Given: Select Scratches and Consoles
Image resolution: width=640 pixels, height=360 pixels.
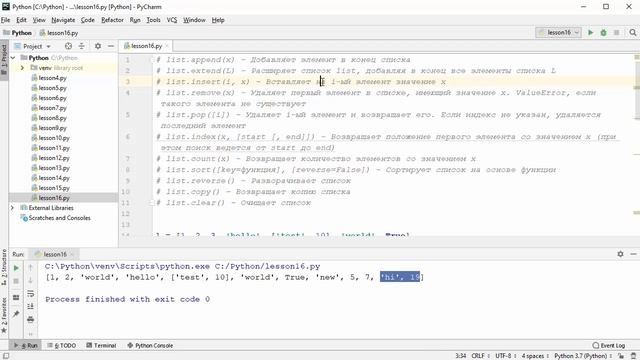Looking at the screenshot, I should (x=59, y=218).
